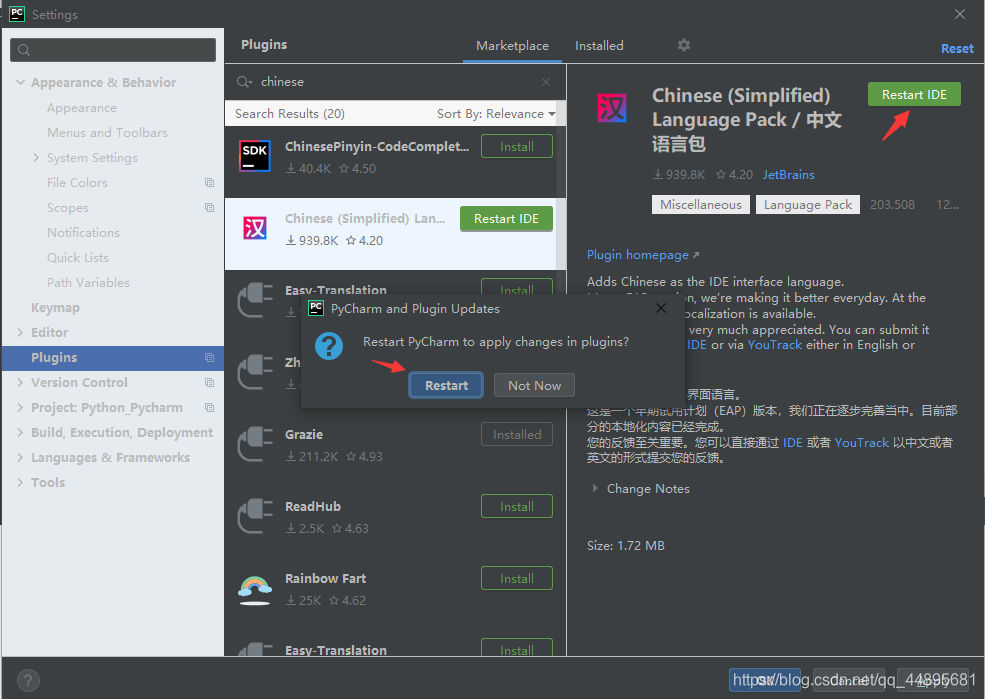Expand the Editor settings section
Image resolution: width=985 pixels, height=699 pixels.
tap(19, 332)
